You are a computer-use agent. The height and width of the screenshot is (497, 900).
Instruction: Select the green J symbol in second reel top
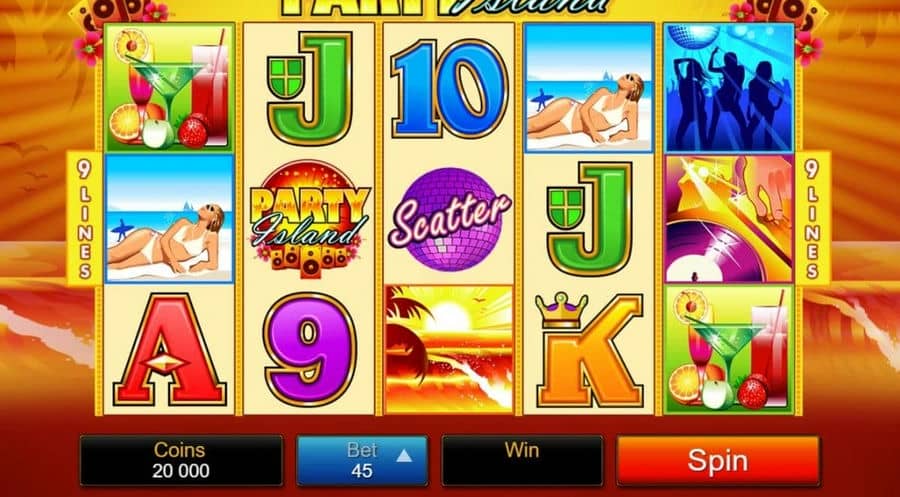pyautogui.click(x=310, y=88)
